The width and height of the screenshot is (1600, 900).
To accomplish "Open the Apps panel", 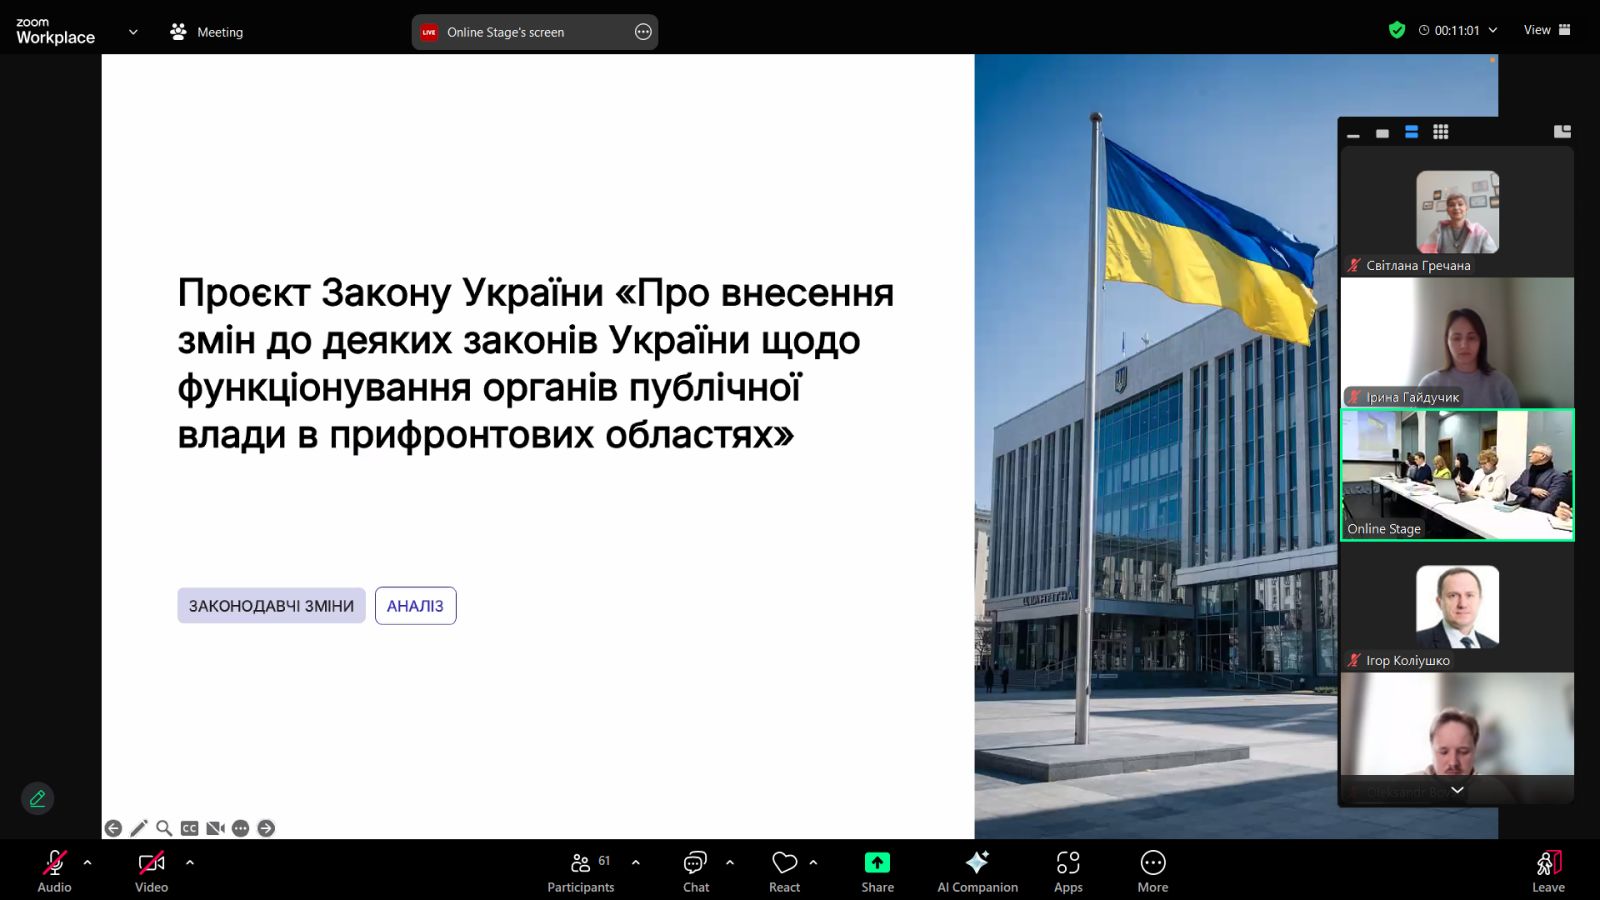I will point(1067,871).
